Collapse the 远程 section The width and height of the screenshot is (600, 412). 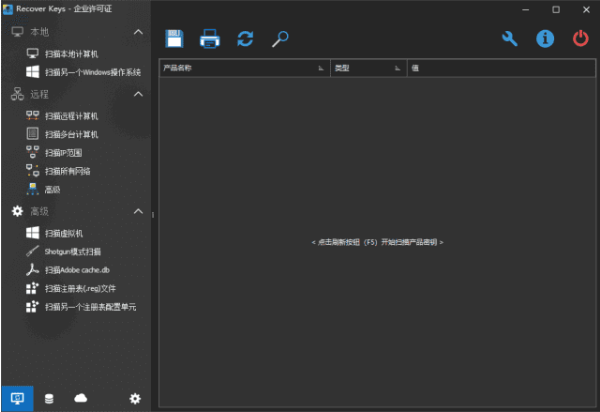(138, 94)
